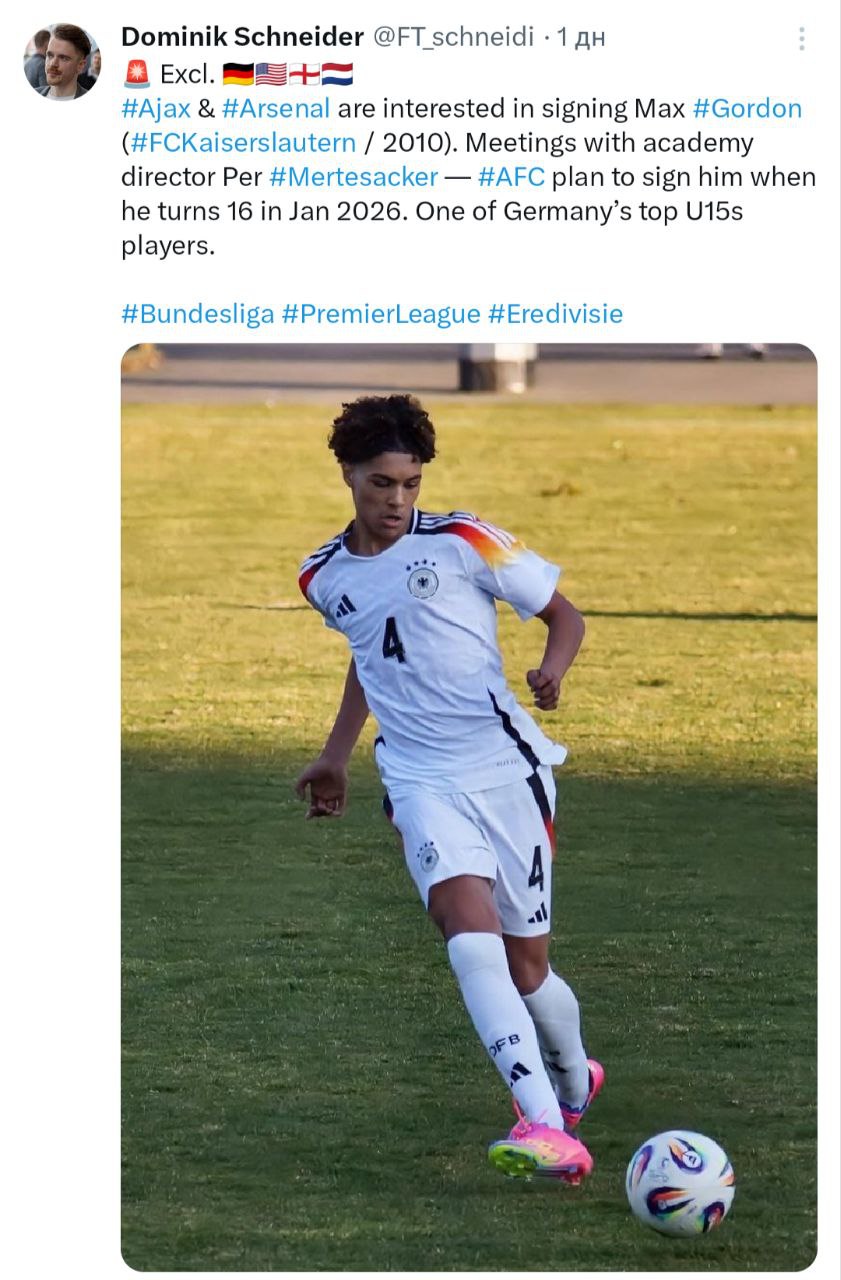This screenshot has height=1280, width=841.
Task: Open the #Bundesliga hashtag
Action: click(198, 314)
